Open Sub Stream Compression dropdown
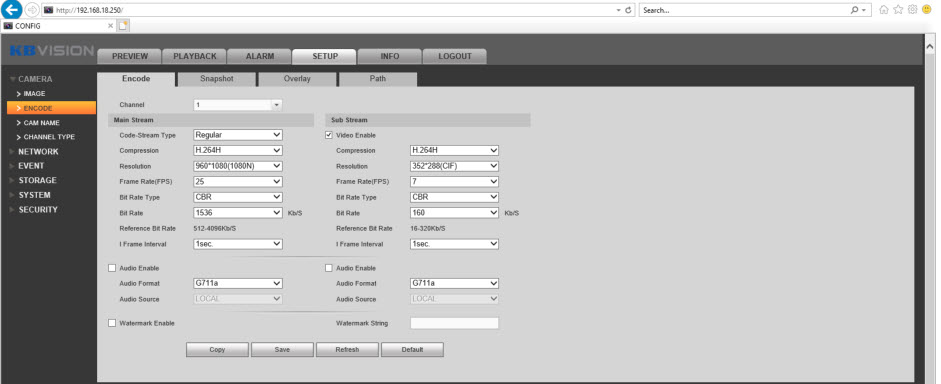This screenshot has height=384, width=941. [x=454, y=151]
